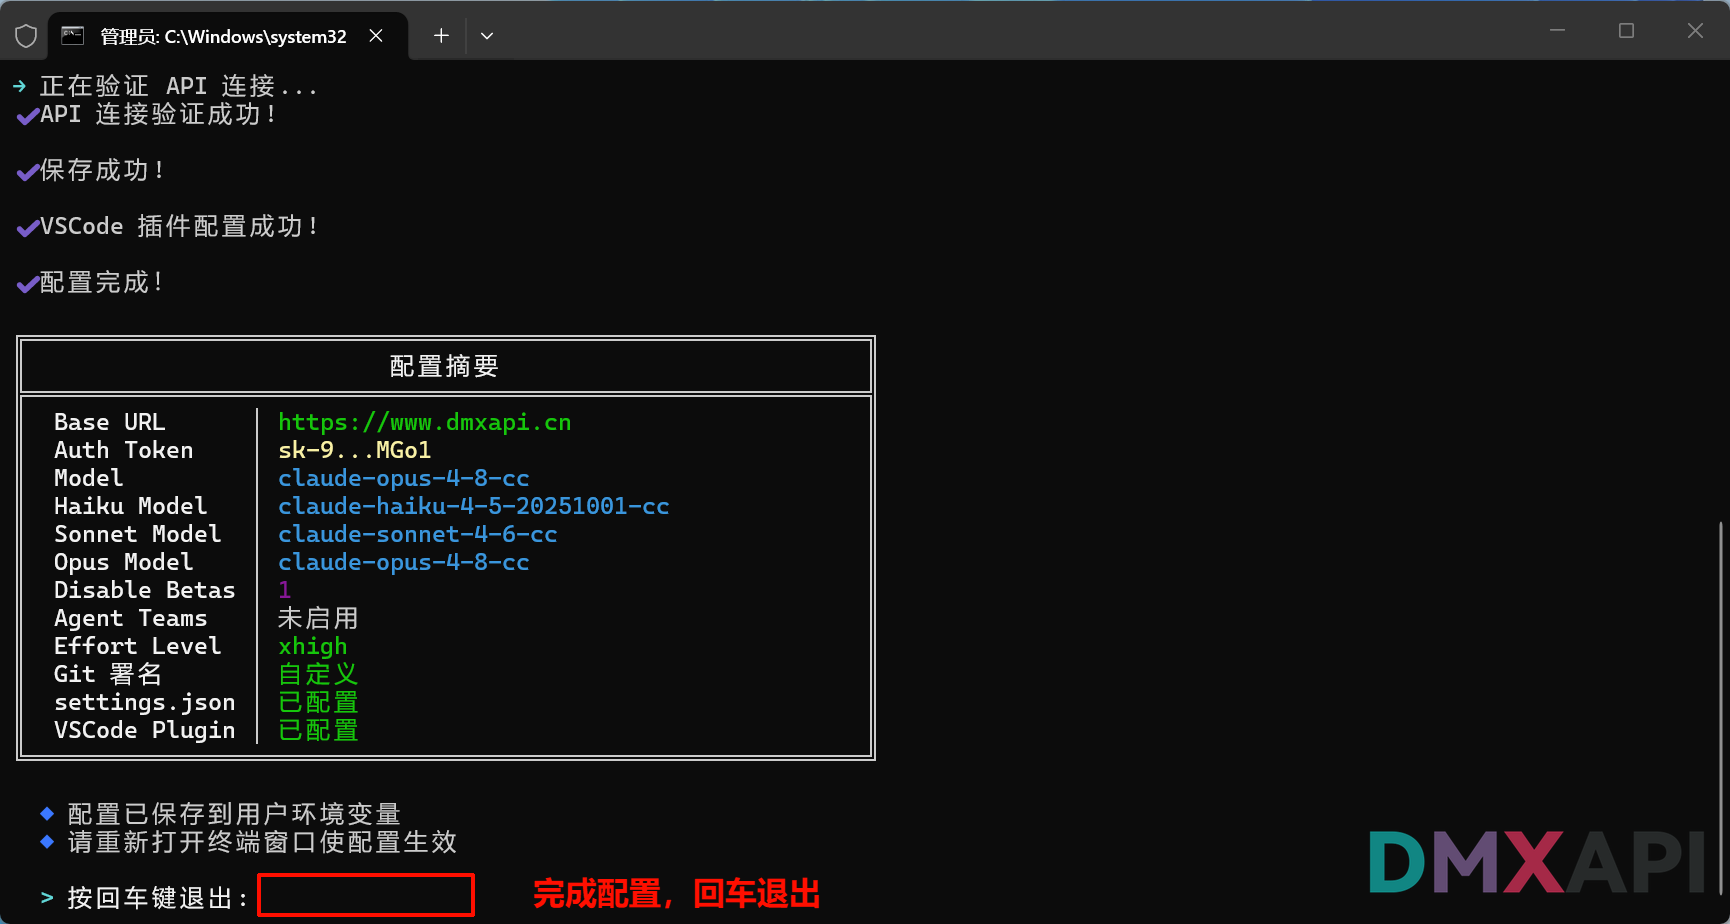The height and width of the screenshot is (924, 1730).
Task: Expand the new tab profile dropdown
Action: (487, 36)
